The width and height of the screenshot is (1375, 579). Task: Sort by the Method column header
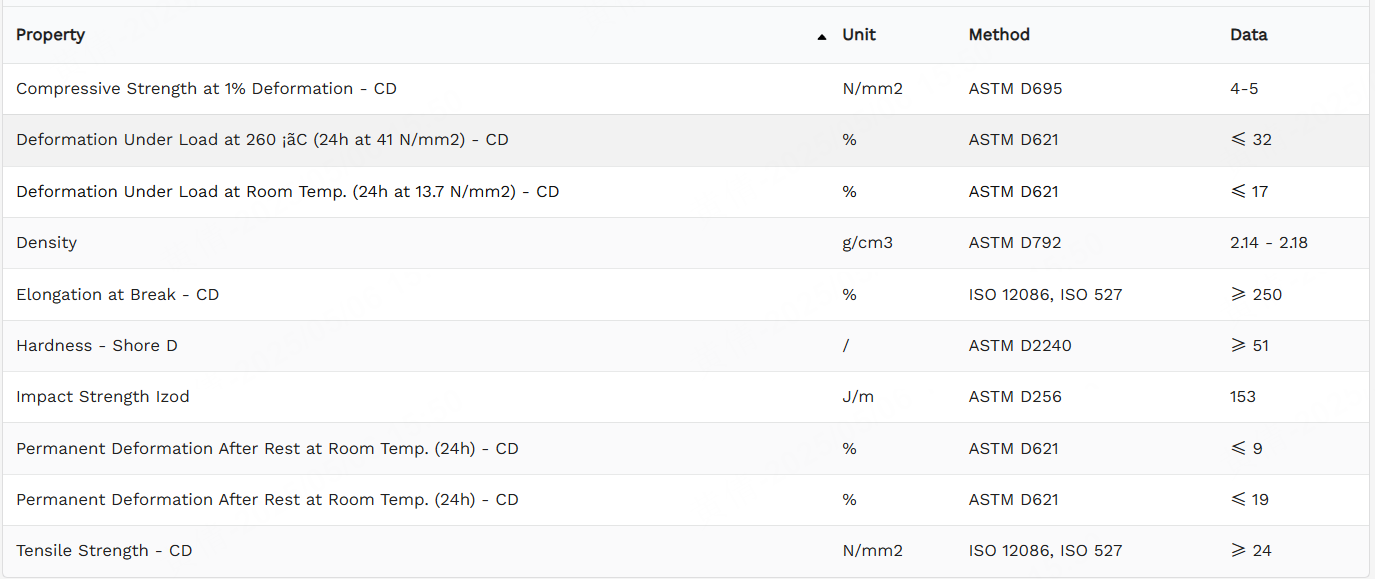(999, 35)
